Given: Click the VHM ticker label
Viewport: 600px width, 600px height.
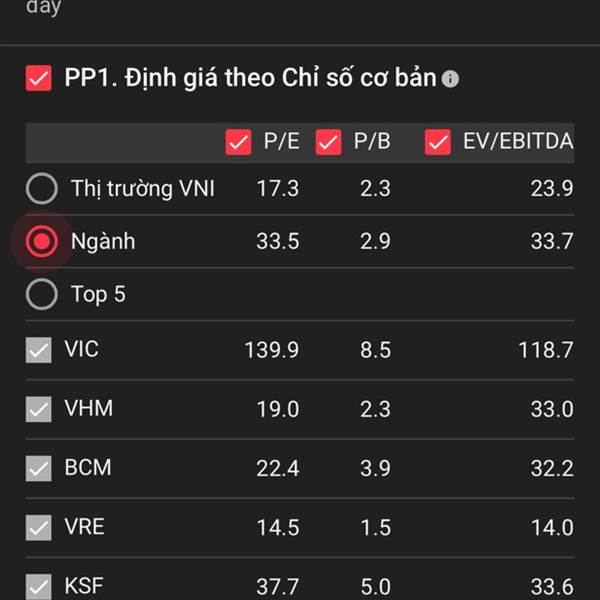Looking at the screenshot, I should coord(89,408).
